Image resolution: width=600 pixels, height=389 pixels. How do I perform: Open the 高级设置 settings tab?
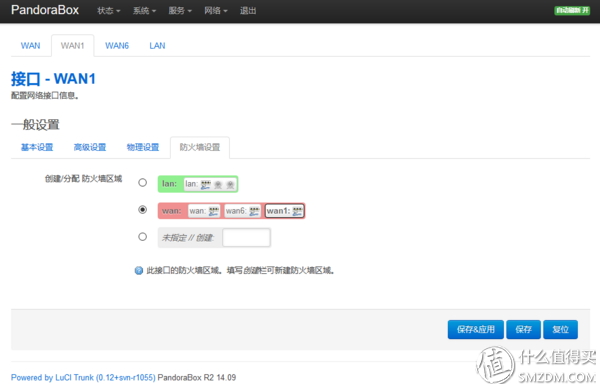tap(90, 147)
